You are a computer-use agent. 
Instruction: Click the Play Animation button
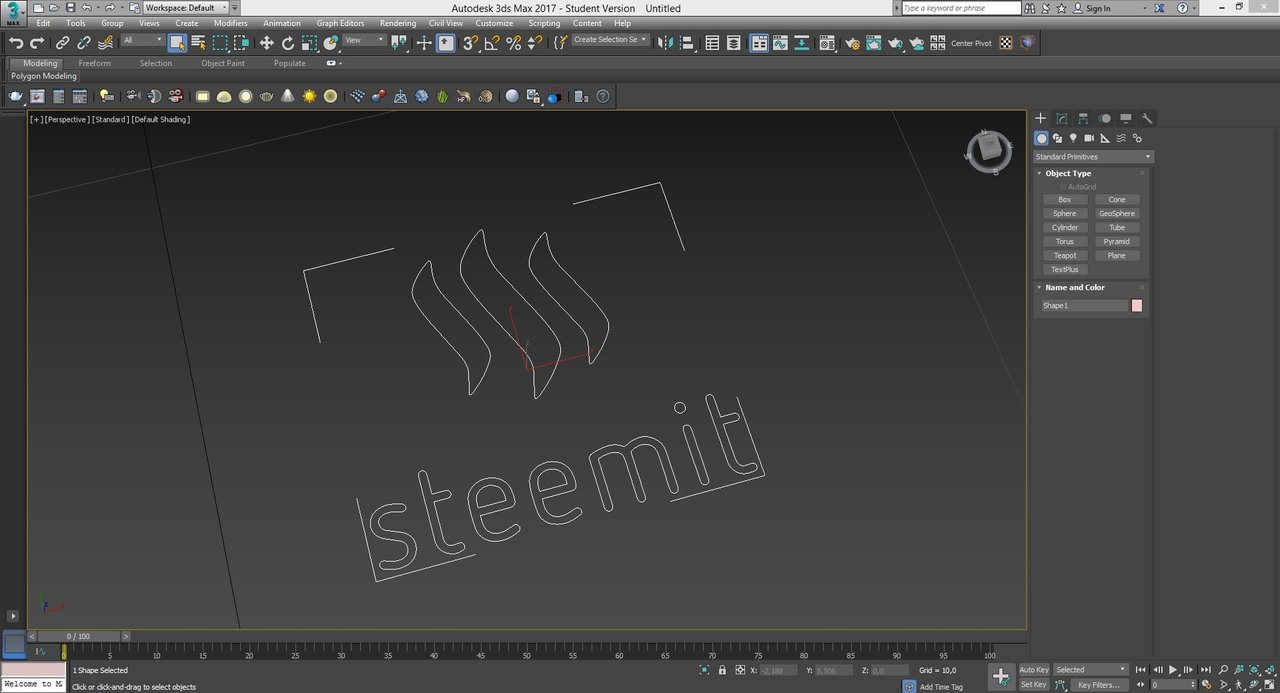coord(1173,670)
